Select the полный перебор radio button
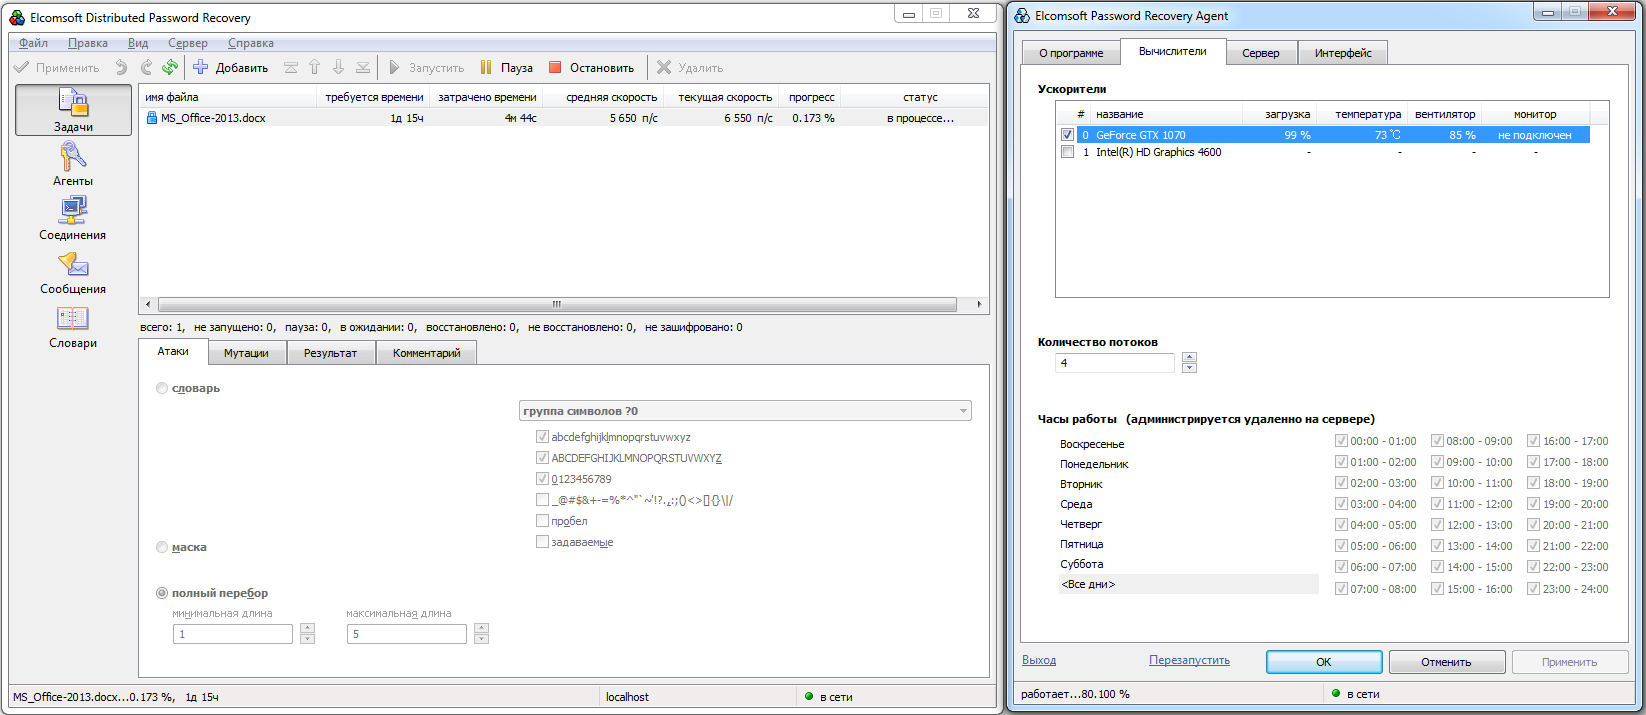Image resolution: width=1646 pixels, height=715 pixels. click(162, 593)
